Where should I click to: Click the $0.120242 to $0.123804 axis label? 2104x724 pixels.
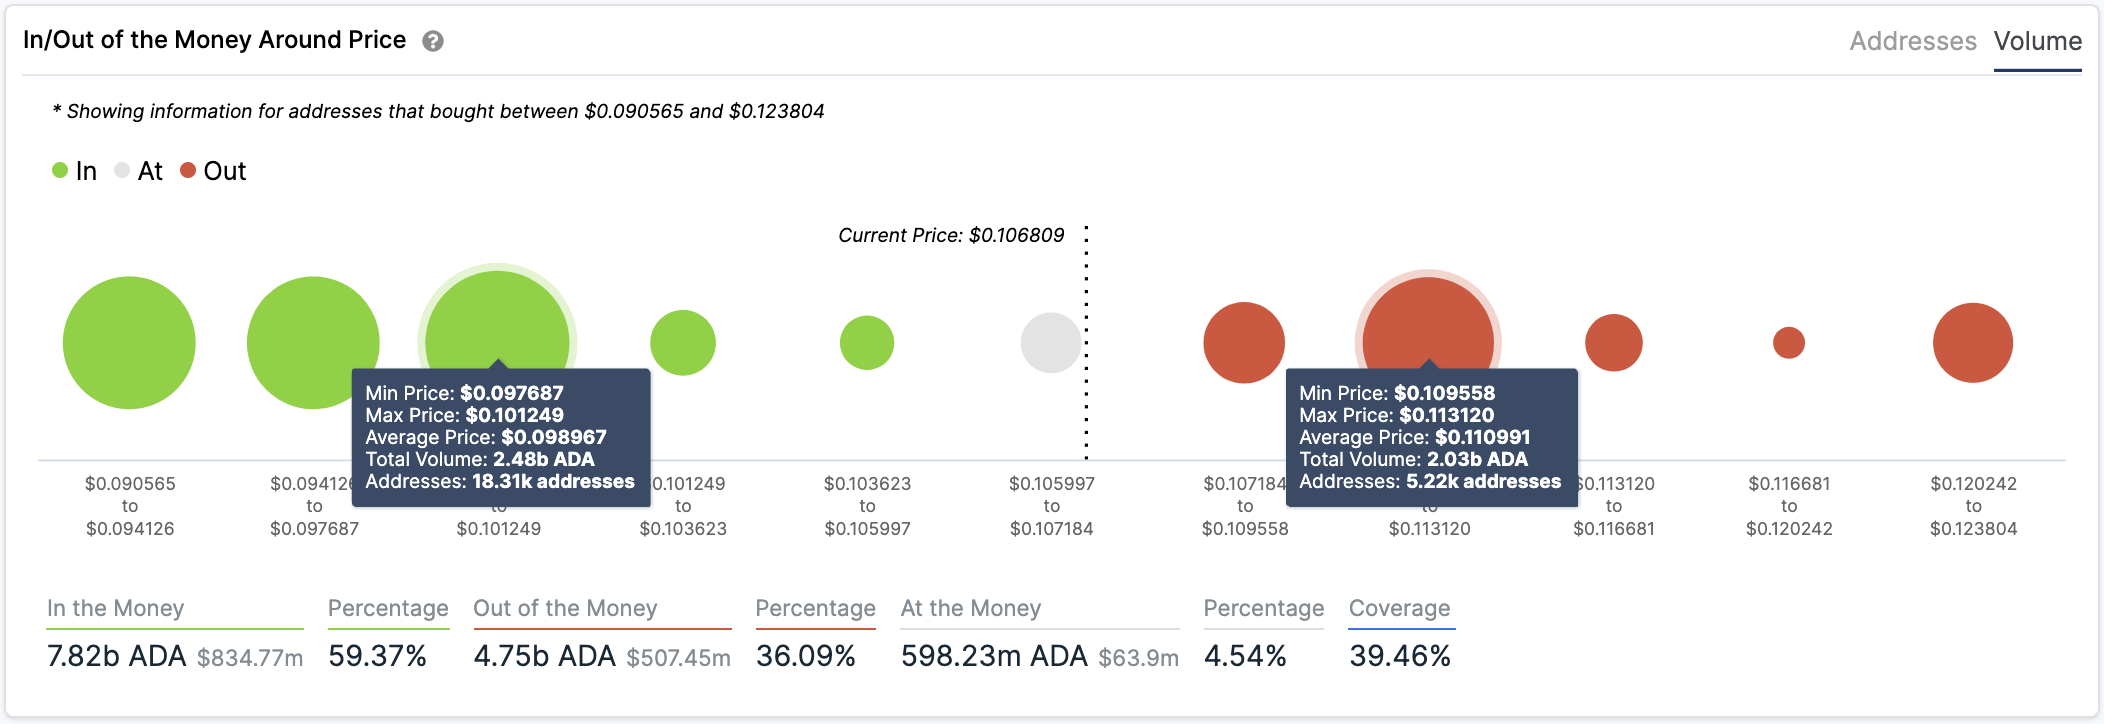[x=1974, y=506]
